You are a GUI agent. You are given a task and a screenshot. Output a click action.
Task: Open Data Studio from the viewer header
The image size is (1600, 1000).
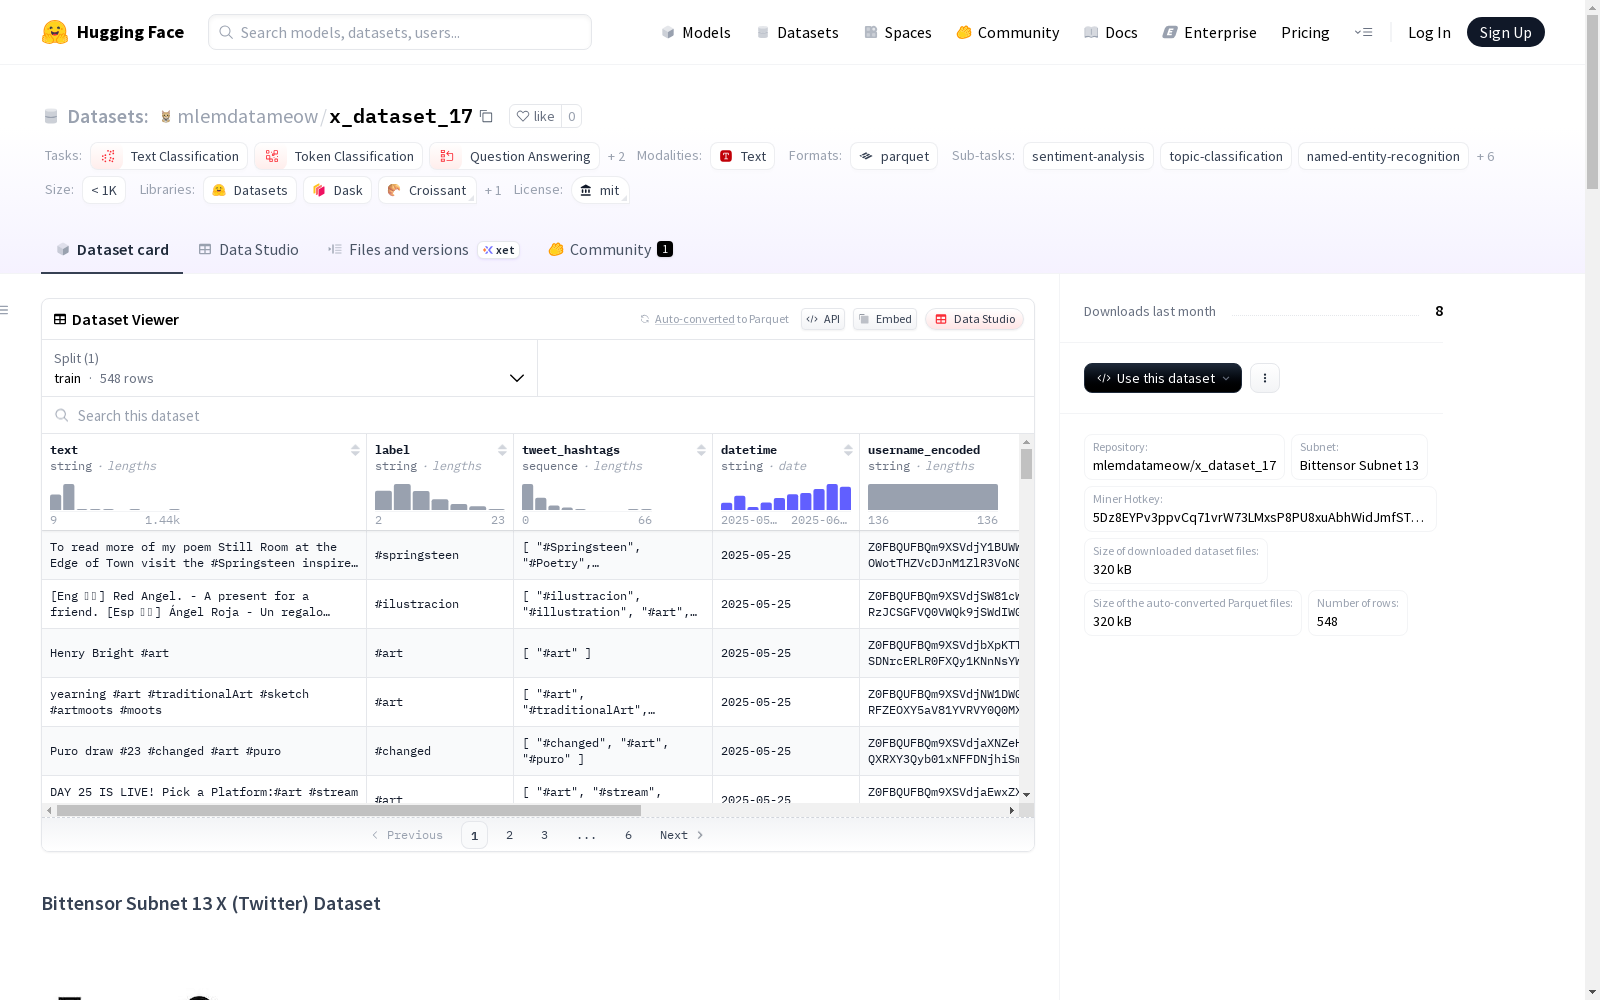pos(974,319)
